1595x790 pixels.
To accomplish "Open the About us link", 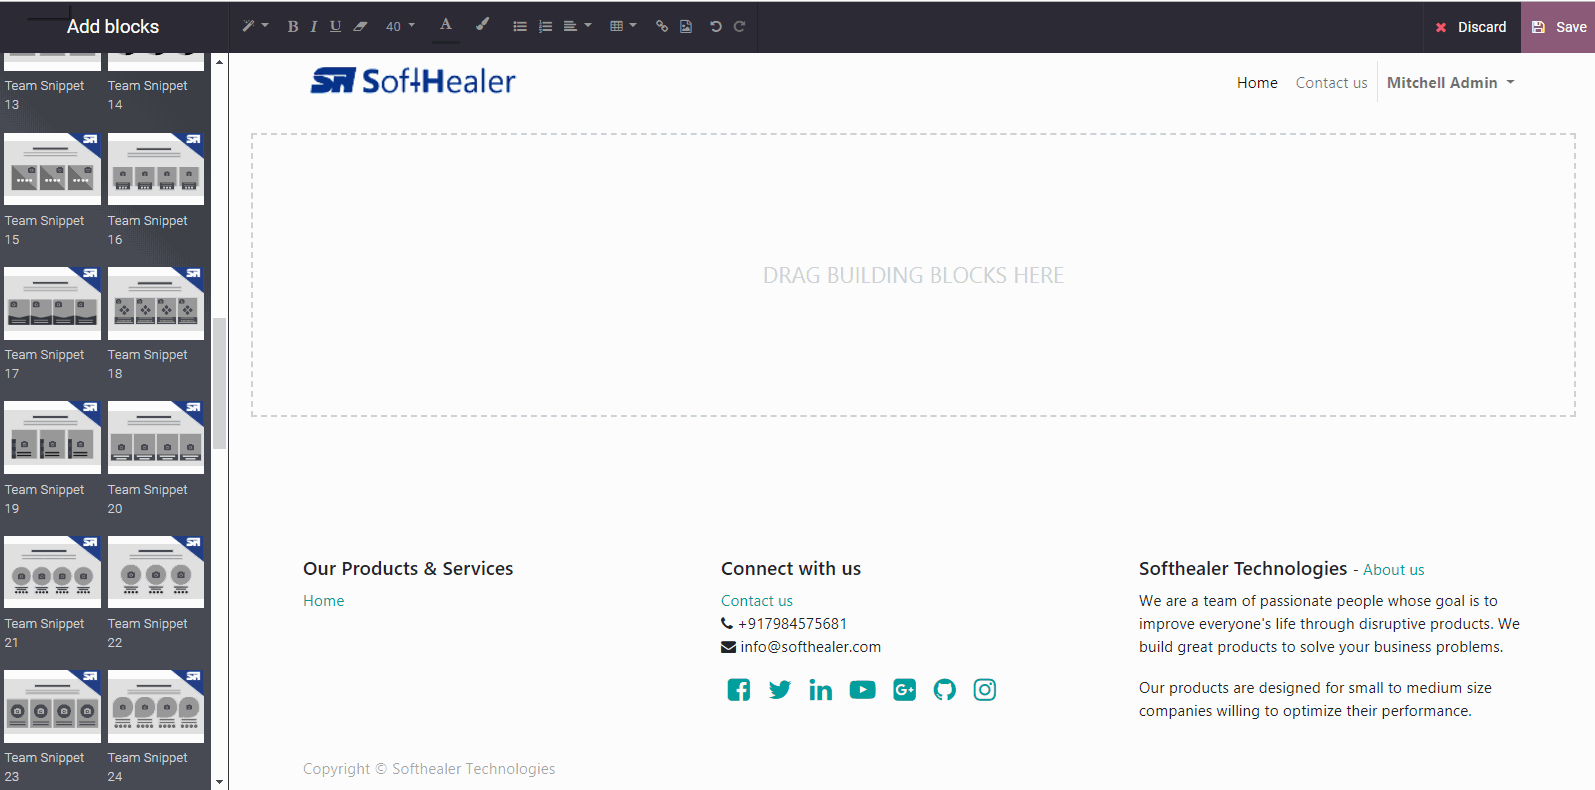I will click(1393, 570).
